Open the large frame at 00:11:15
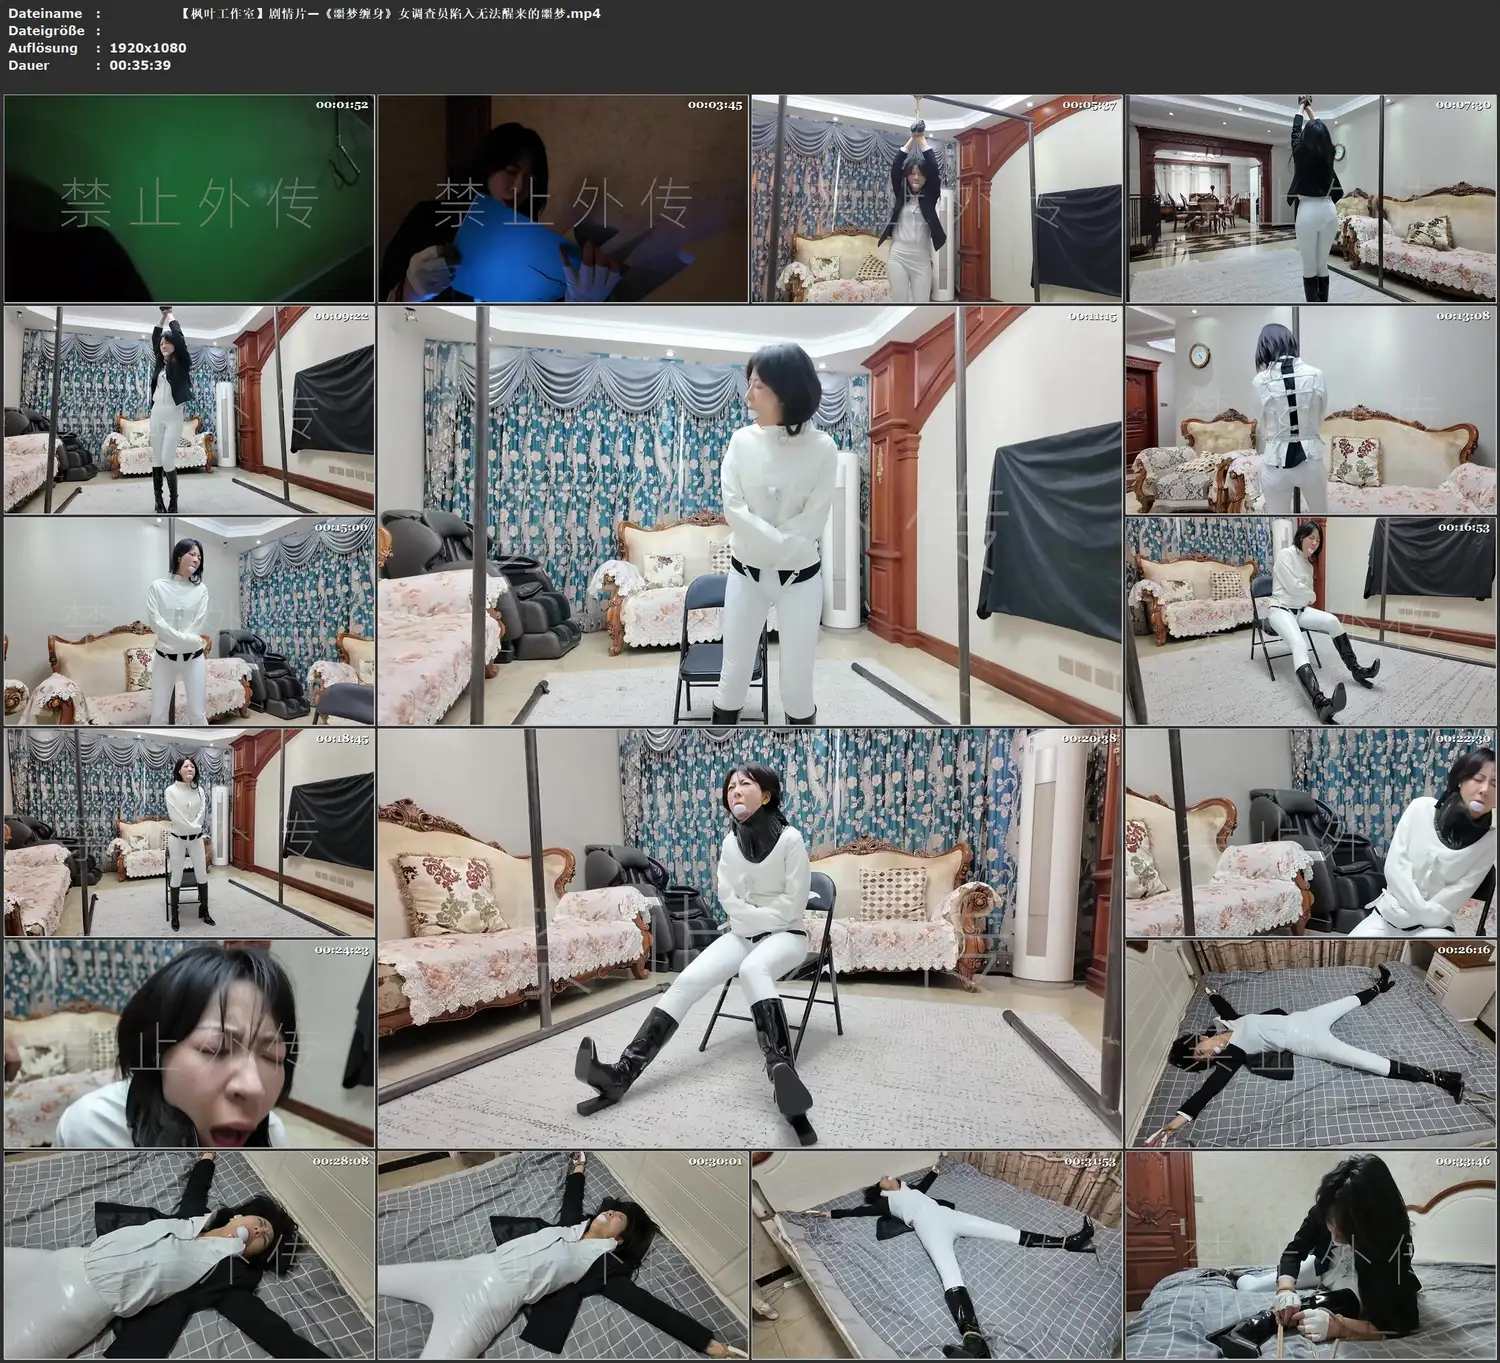Image resolution: width=1500 pixels, height=1363 pixels. (750, 515)
